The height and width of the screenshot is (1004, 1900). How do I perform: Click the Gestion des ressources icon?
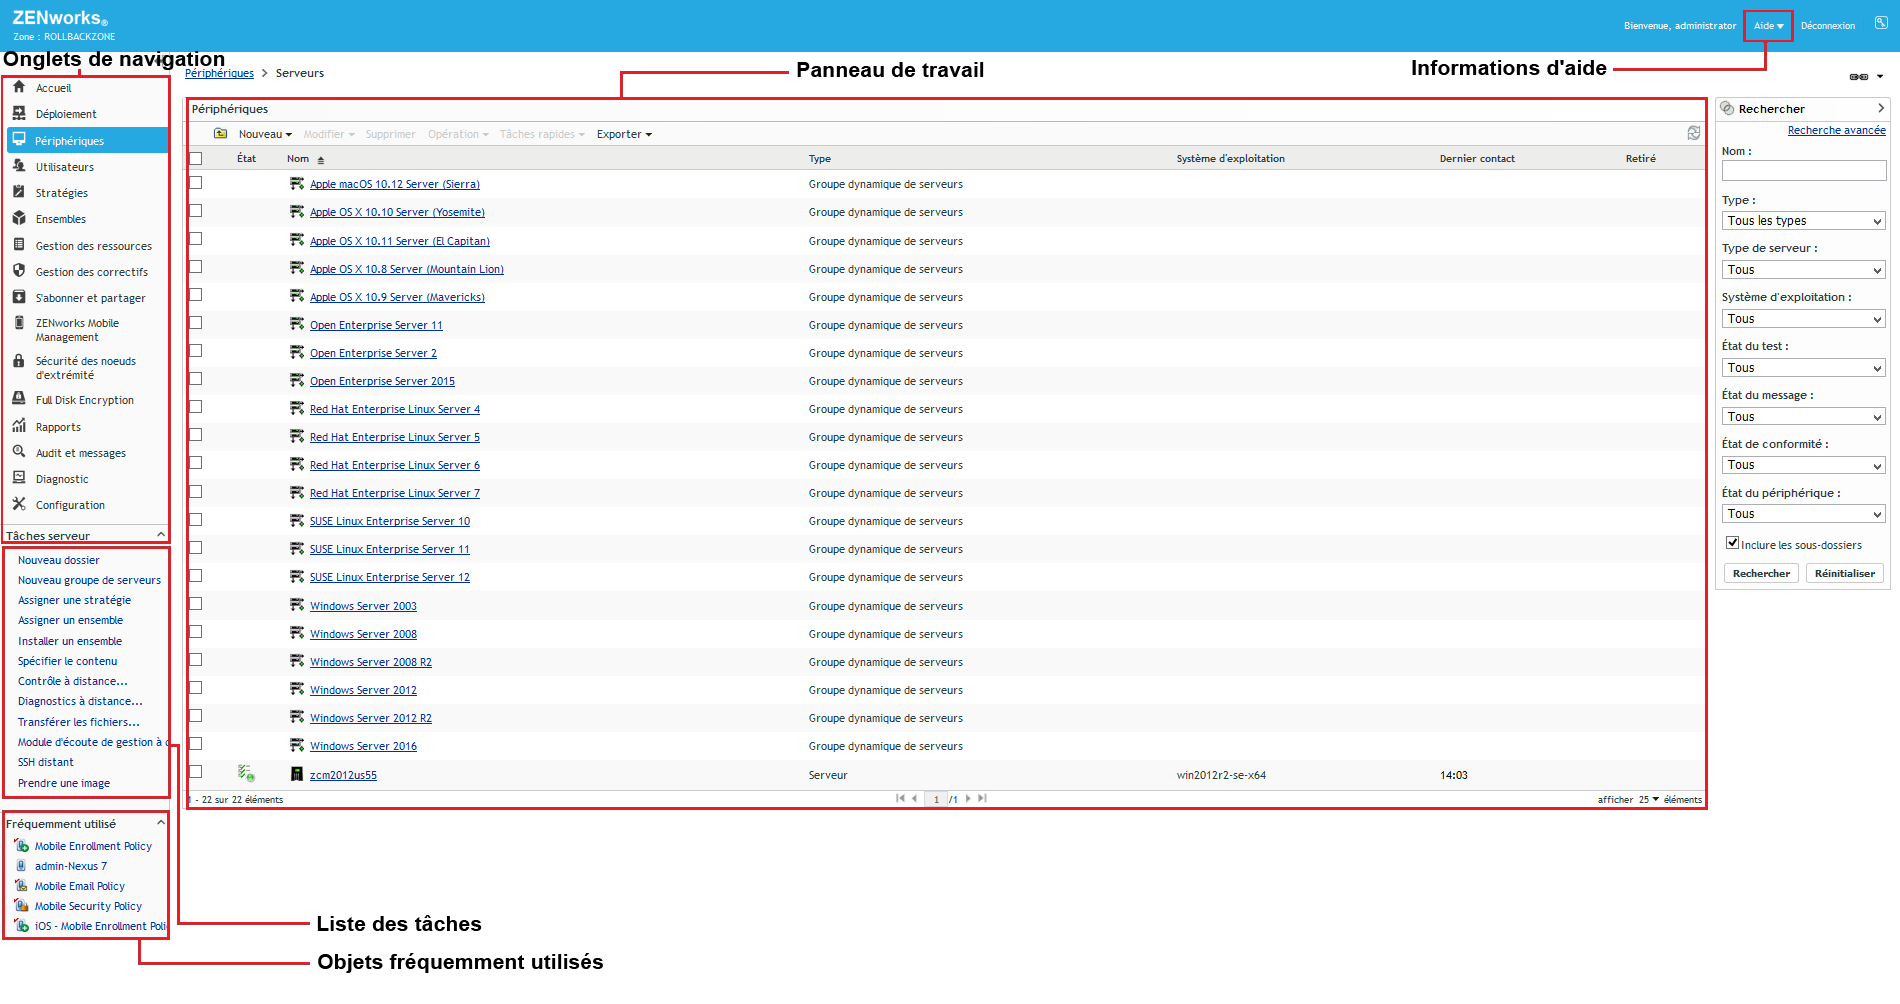coord(19,245)
